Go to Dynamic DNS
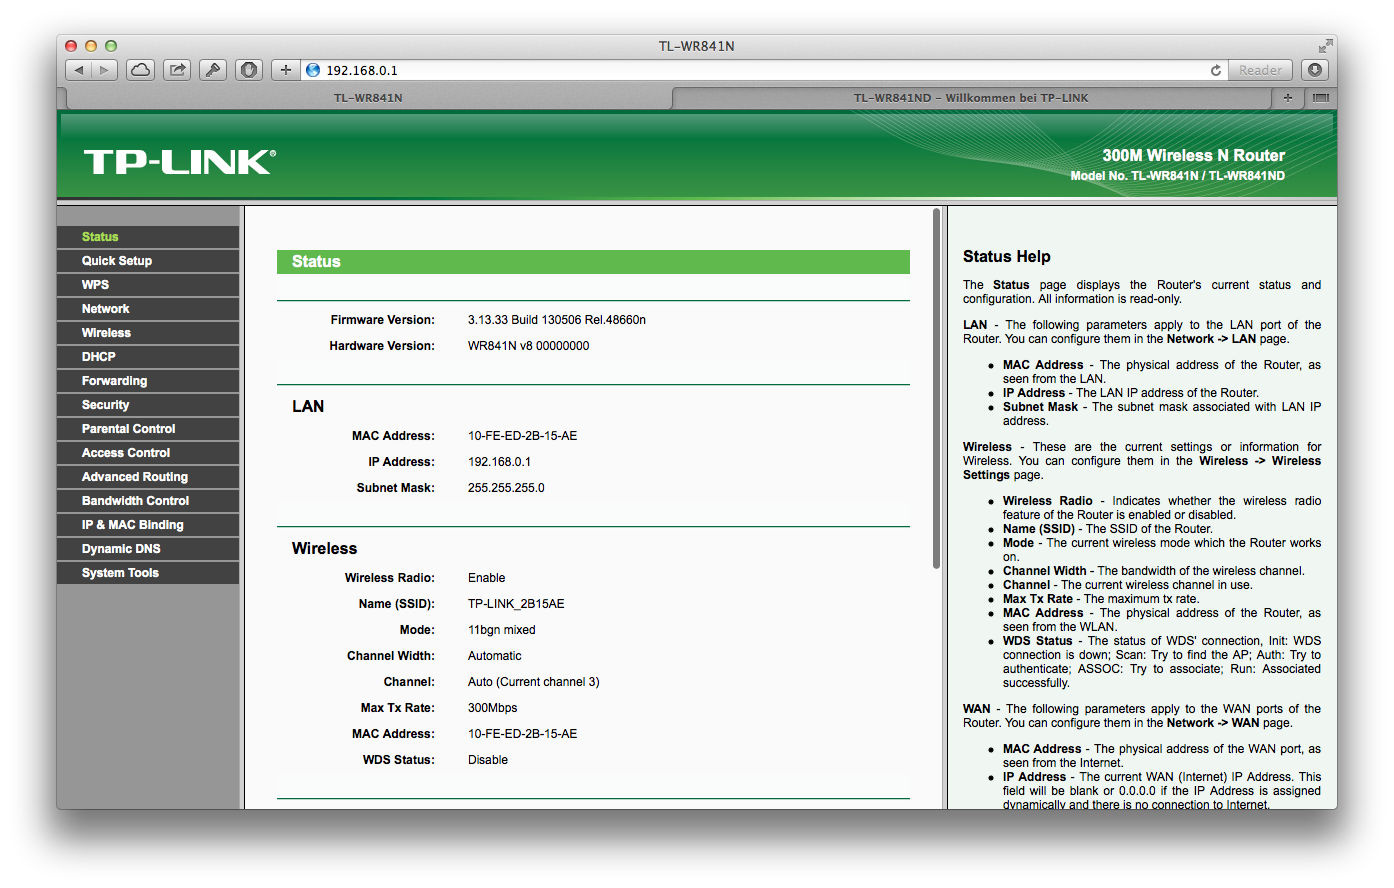Viewport: 1394px width, 888px height. pos(148,549)
